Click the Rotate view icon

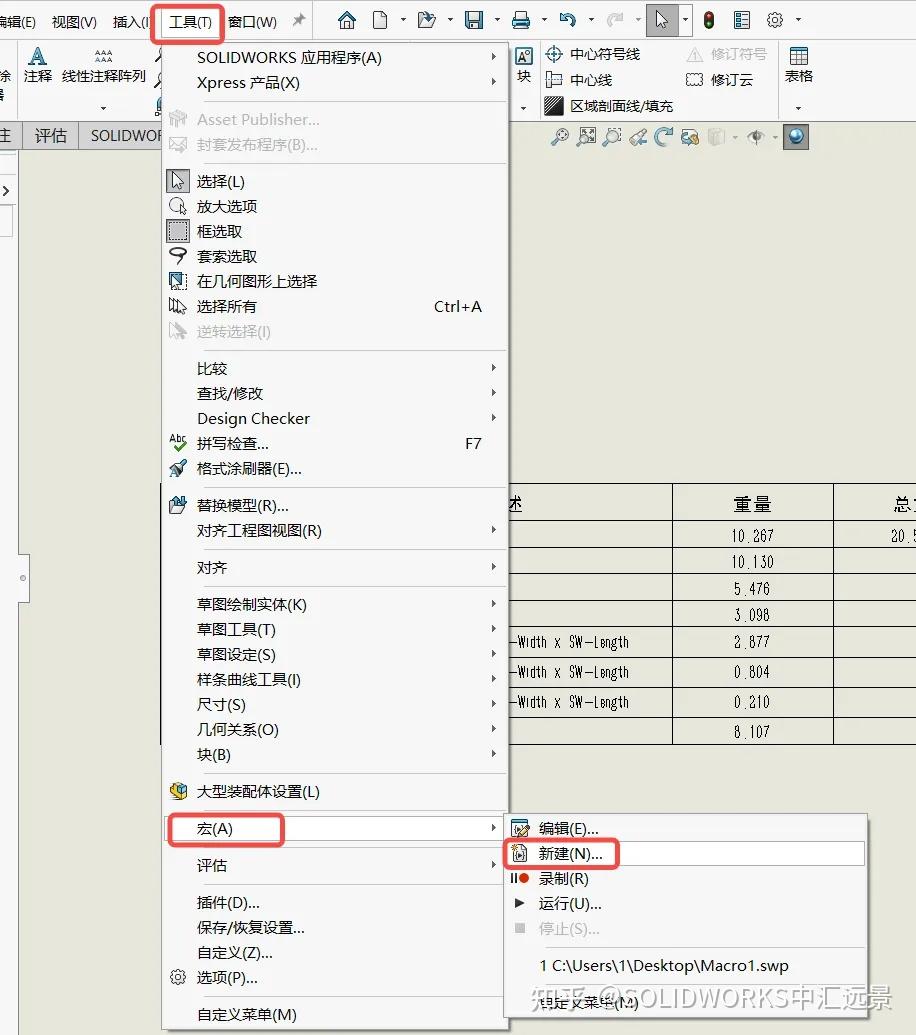click(x=663, y=137)
